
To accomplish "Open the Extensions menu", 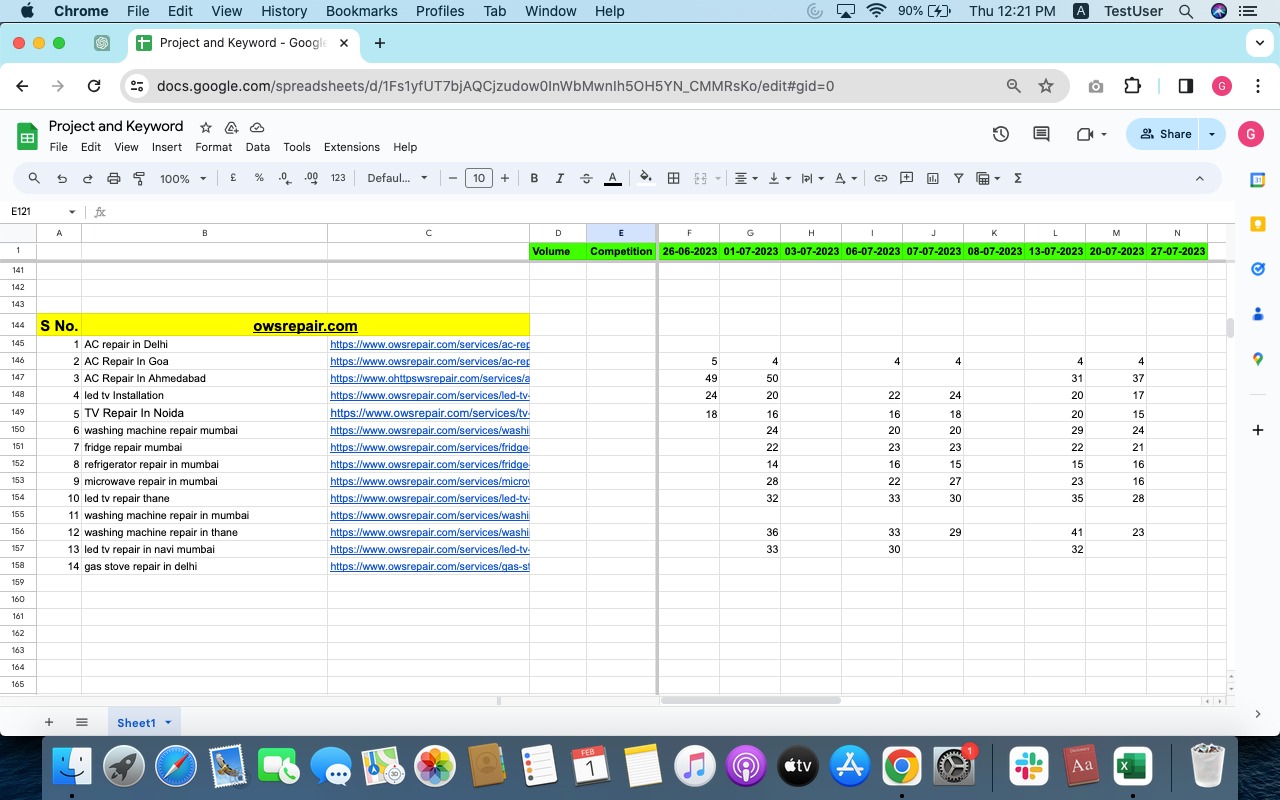I will click(x=351, y=147).
